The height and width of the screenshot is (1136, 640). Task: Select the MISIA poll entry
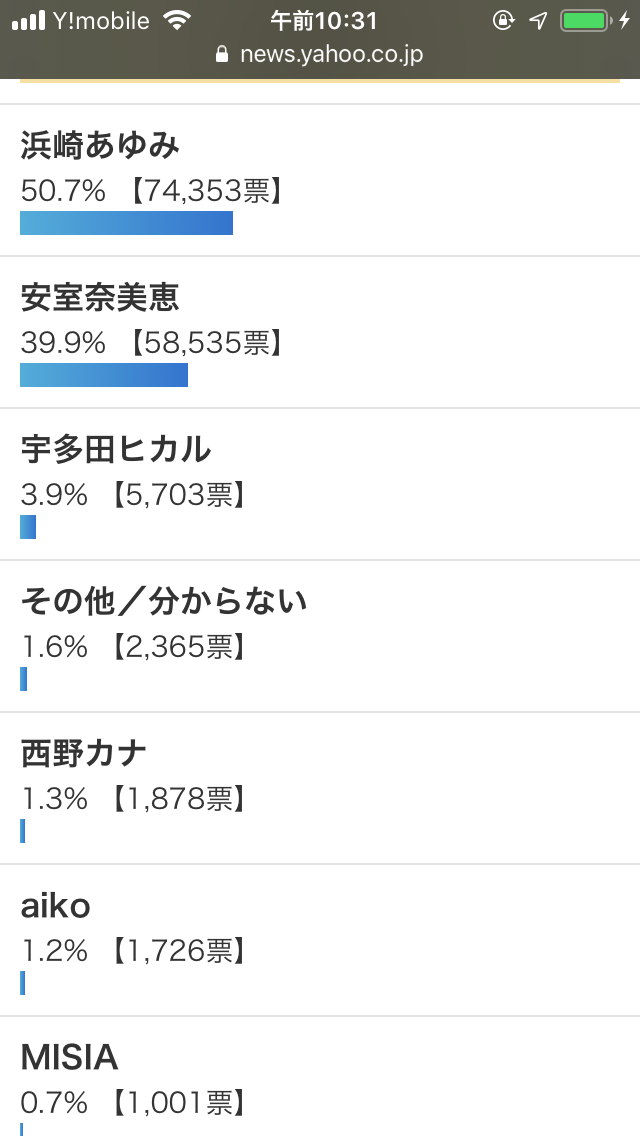320,1077
